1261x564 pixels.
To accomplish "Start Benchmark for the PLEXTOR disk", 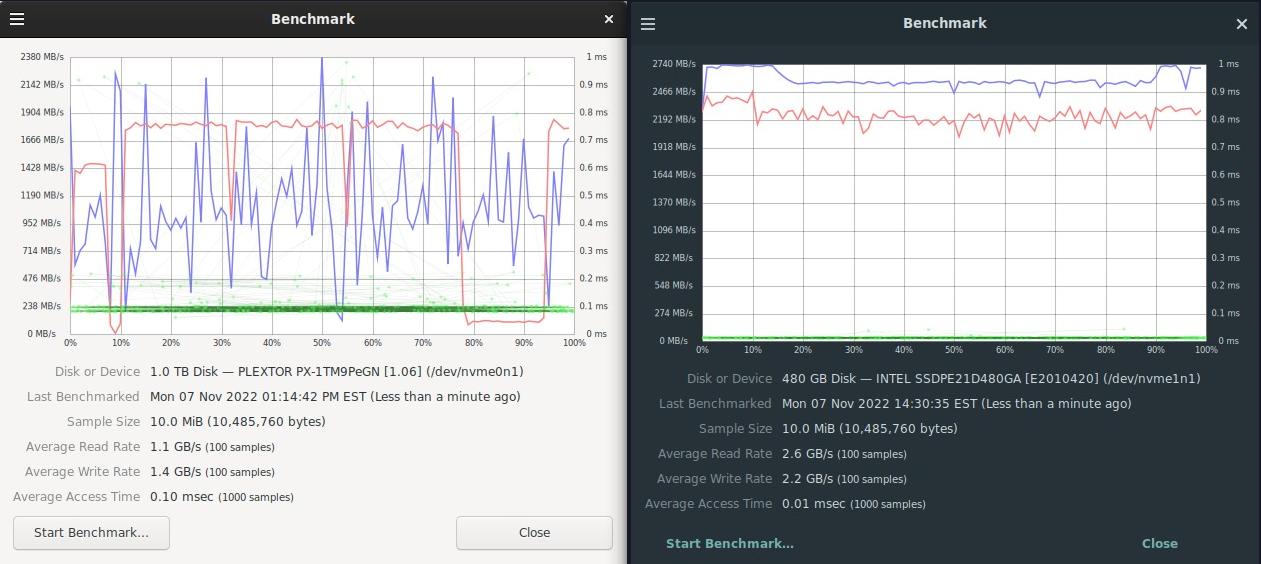I will (91, 533).
